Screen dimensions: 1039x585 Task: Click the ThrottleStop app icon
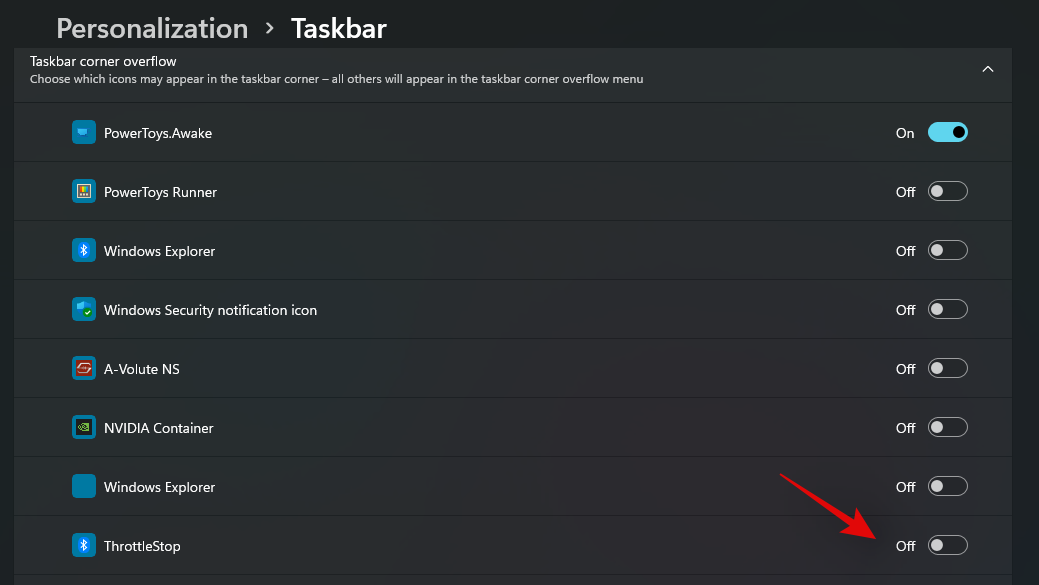click(x=84, y=545)
